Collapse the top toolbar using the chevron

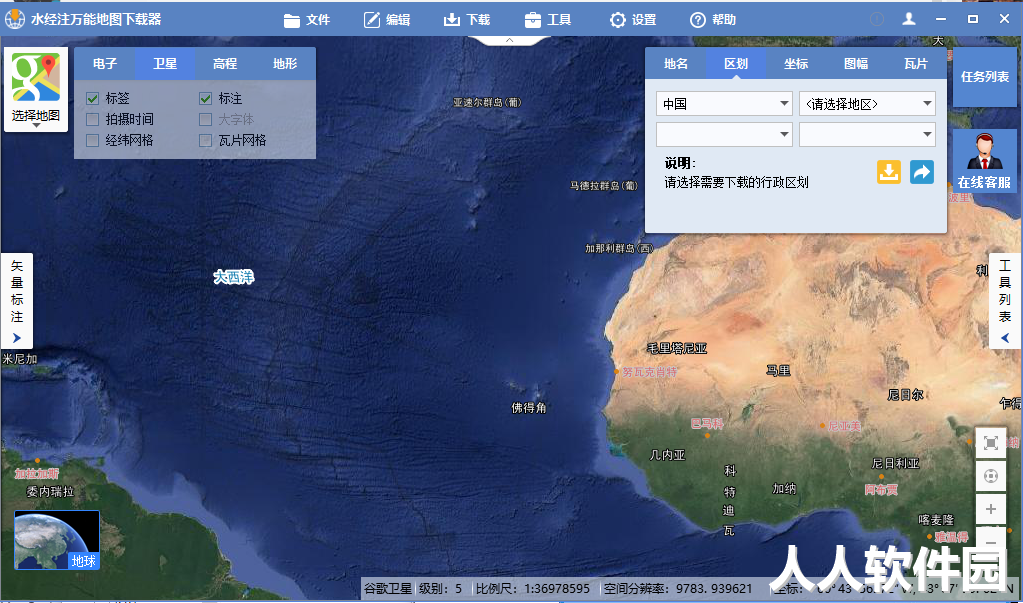pyautogui.click(x=510, y=40)
